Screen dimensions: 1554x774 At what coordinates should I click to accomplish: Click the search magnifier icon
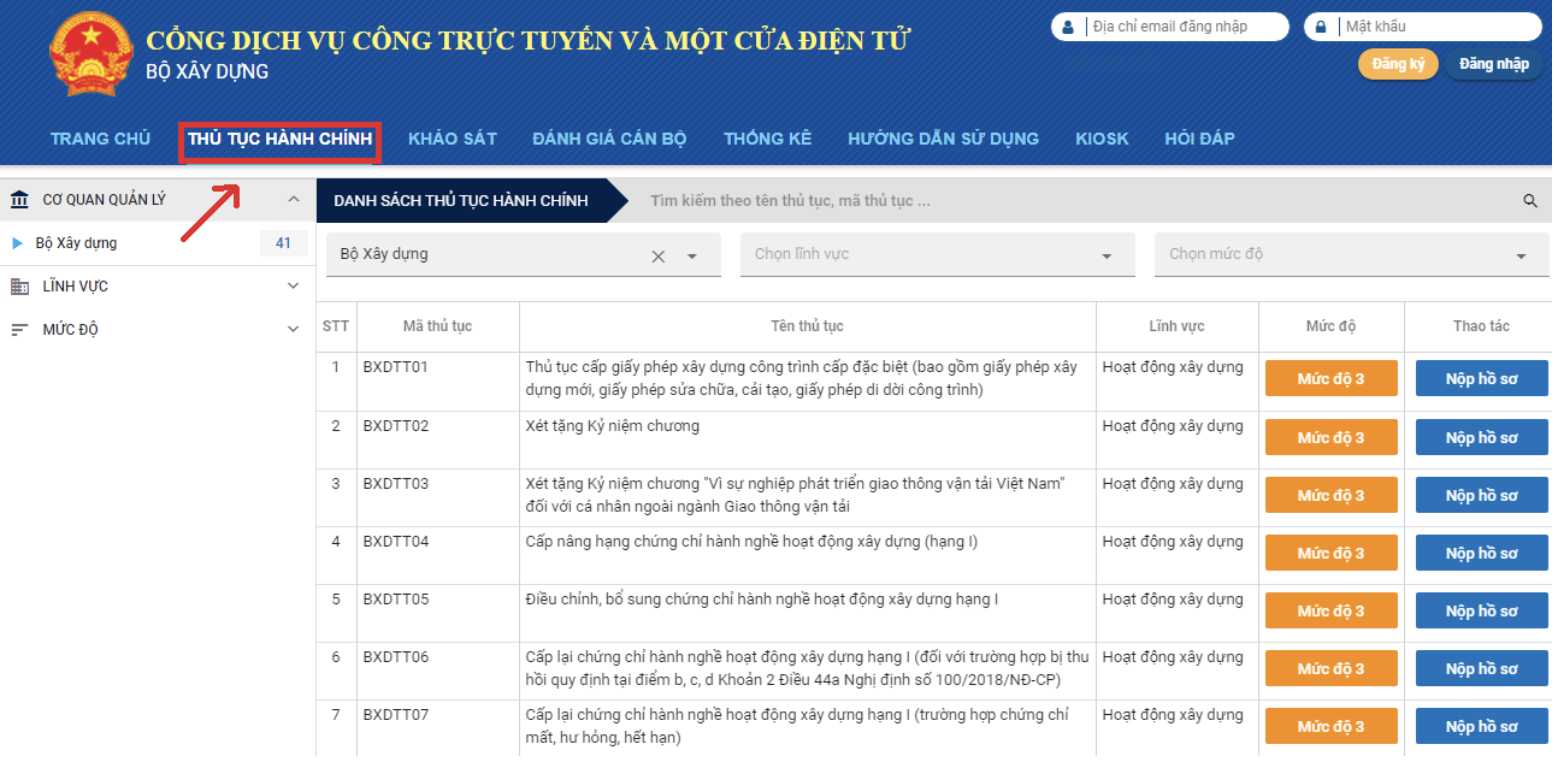point(1531,200)
